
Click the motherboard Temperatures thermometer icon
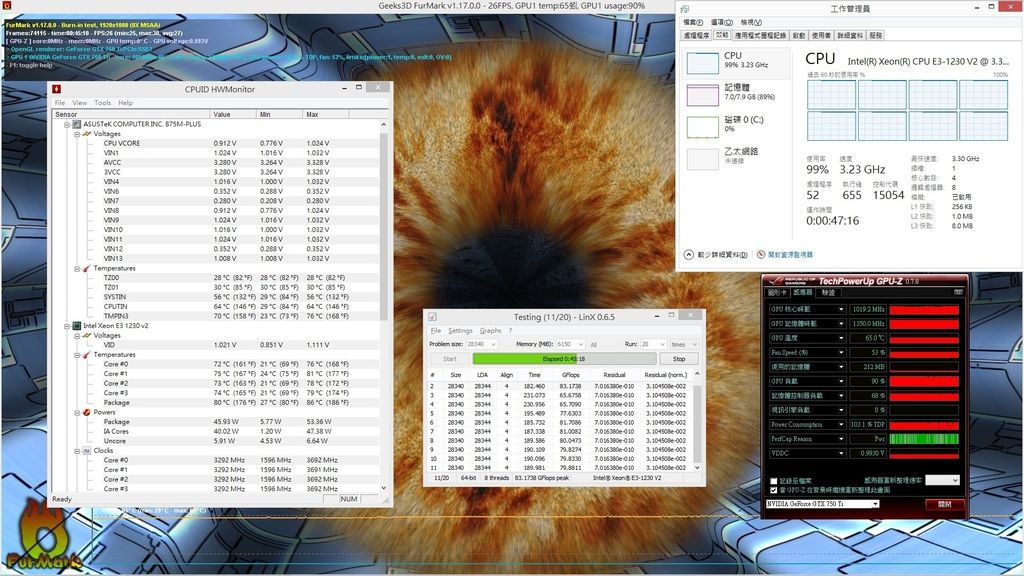coord(87,268)
